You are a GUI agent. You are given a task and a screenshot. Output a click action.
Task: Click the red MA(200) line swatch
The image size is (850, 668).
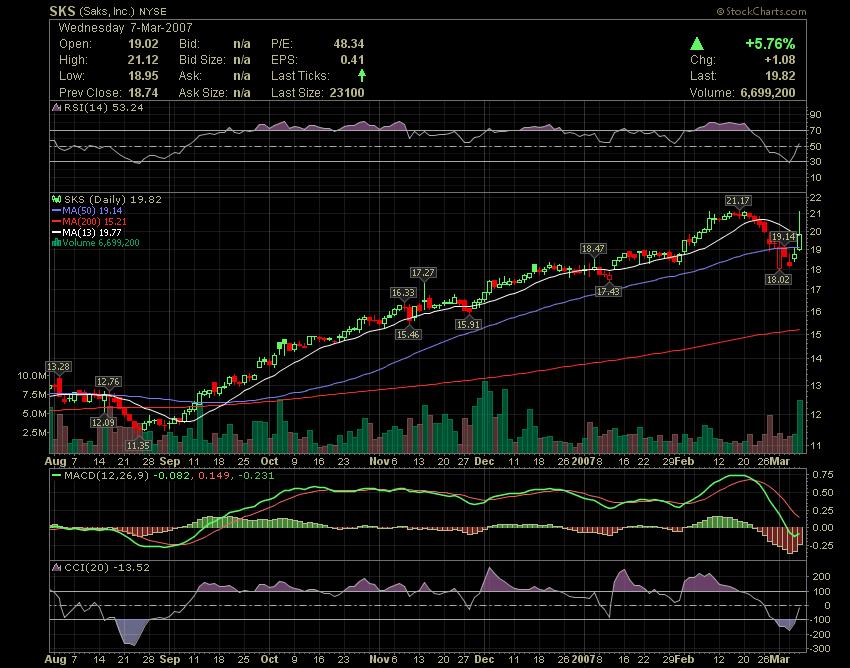(56, 221)
